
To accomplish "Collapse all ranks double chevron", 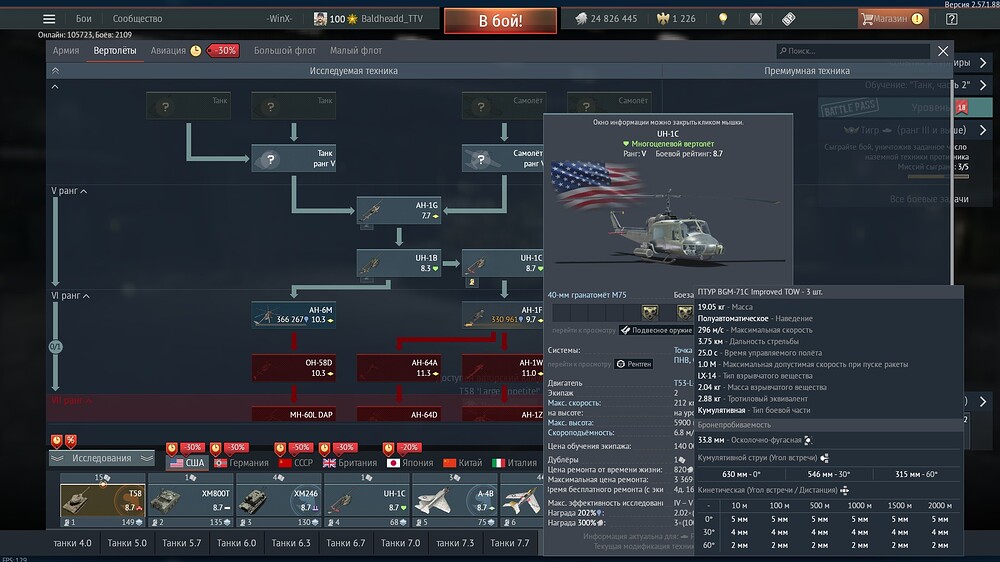I will (x=55, y=71).
